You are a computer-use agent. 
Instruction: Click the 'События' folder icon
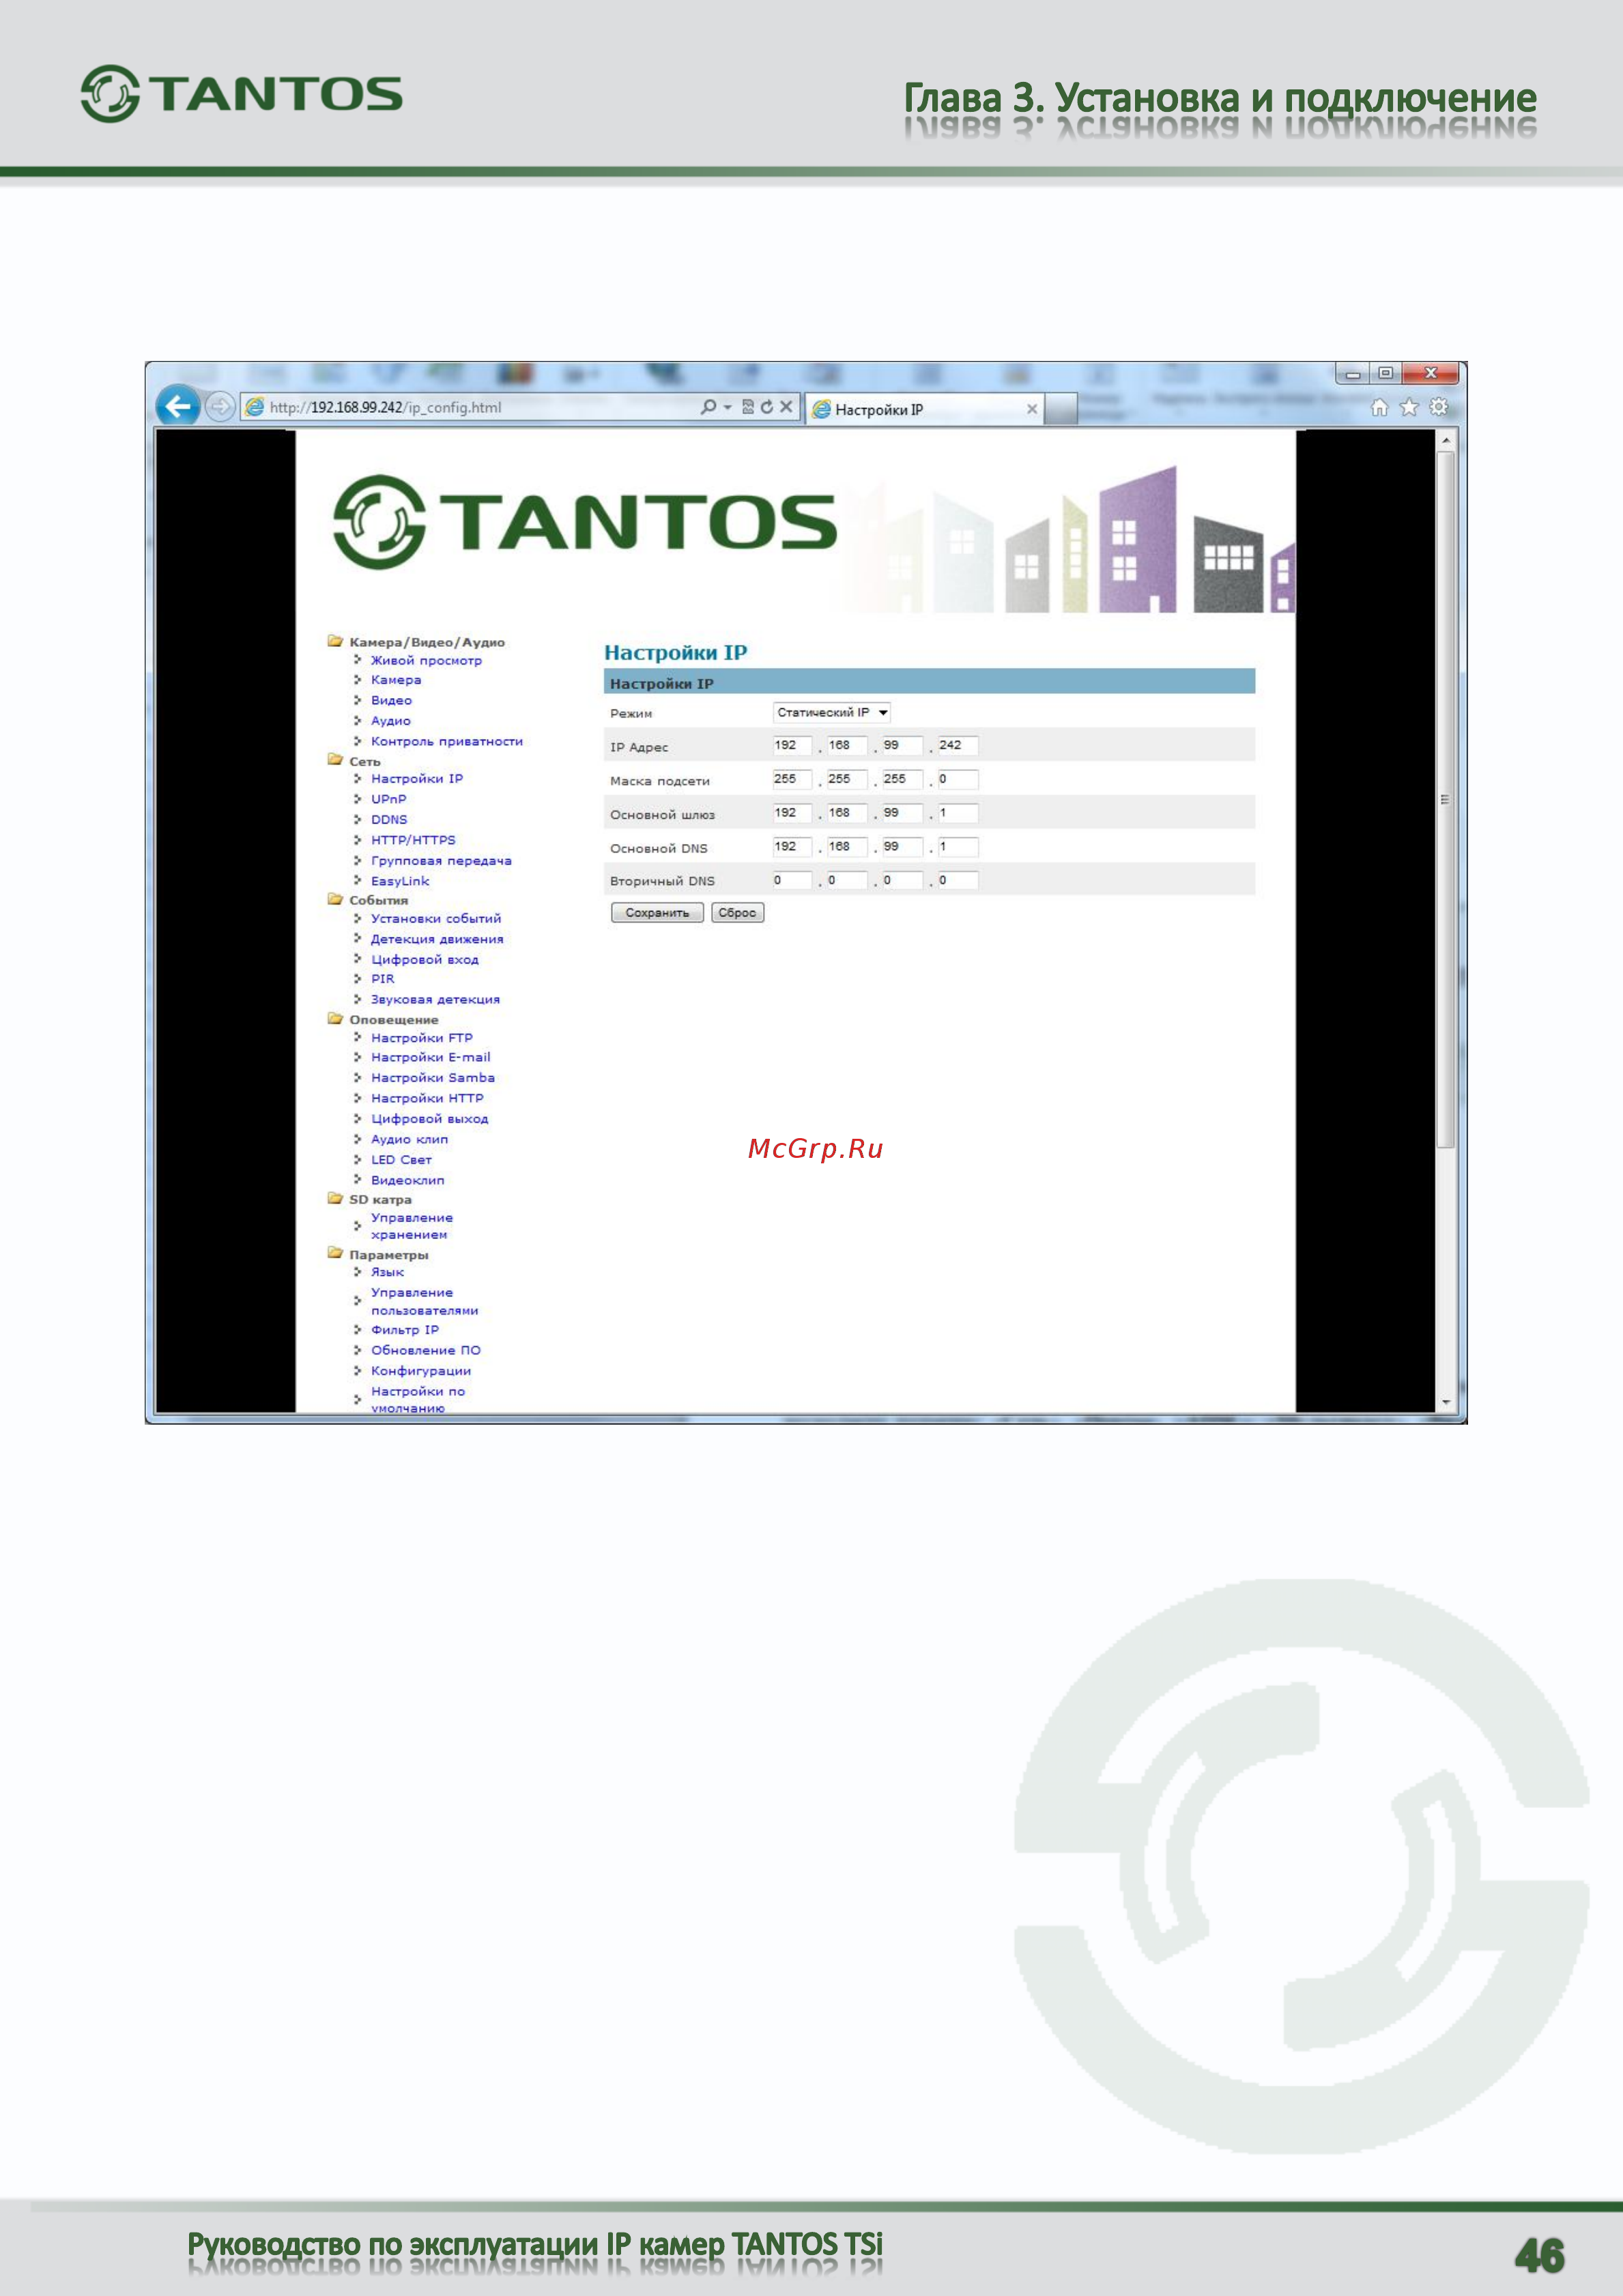pos(335,899)
